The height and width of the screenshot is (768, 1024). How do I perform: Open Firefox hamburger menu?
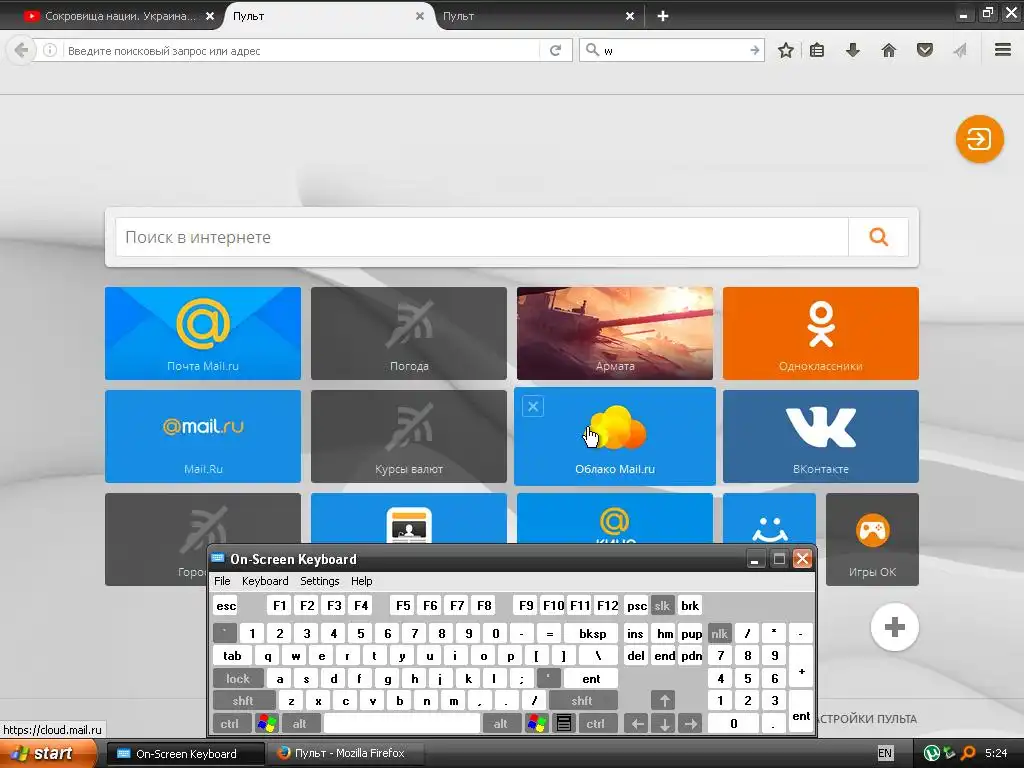pos(1003,50)
